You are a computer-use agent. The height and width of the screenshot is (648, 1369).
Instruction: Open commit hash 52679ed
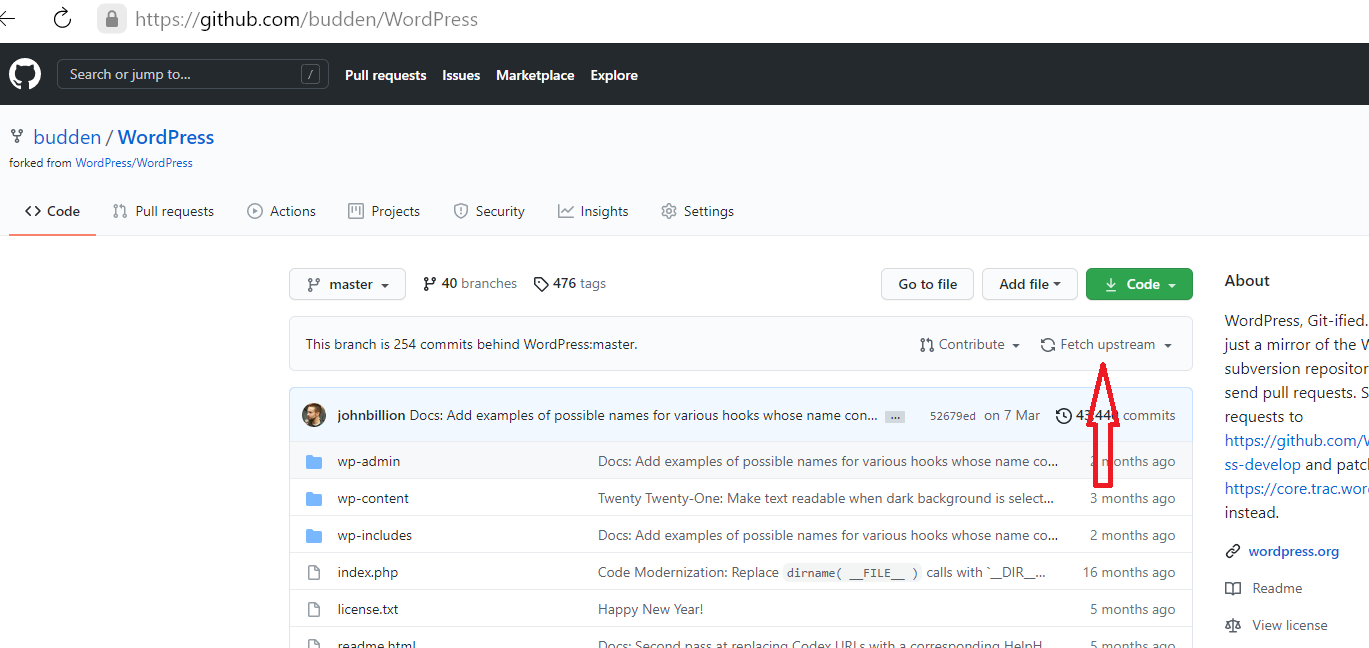[952, 416]
